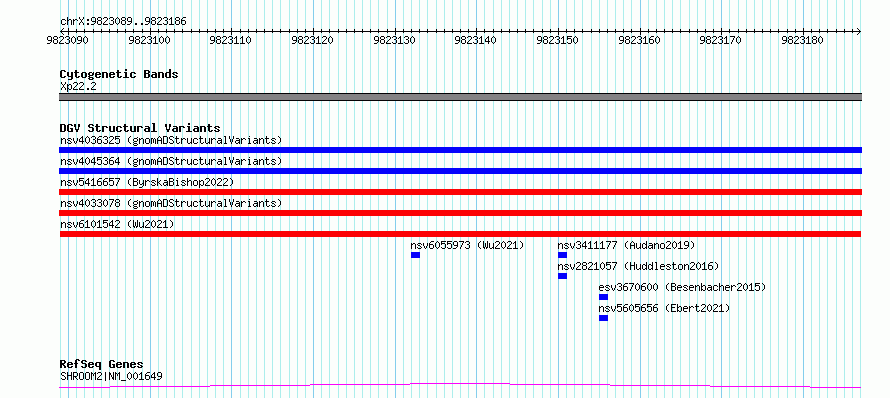The height and width of the screenshot is (398, 890).
Task: Click the Cytogenetic Bands track title
Action: [119, 74]
